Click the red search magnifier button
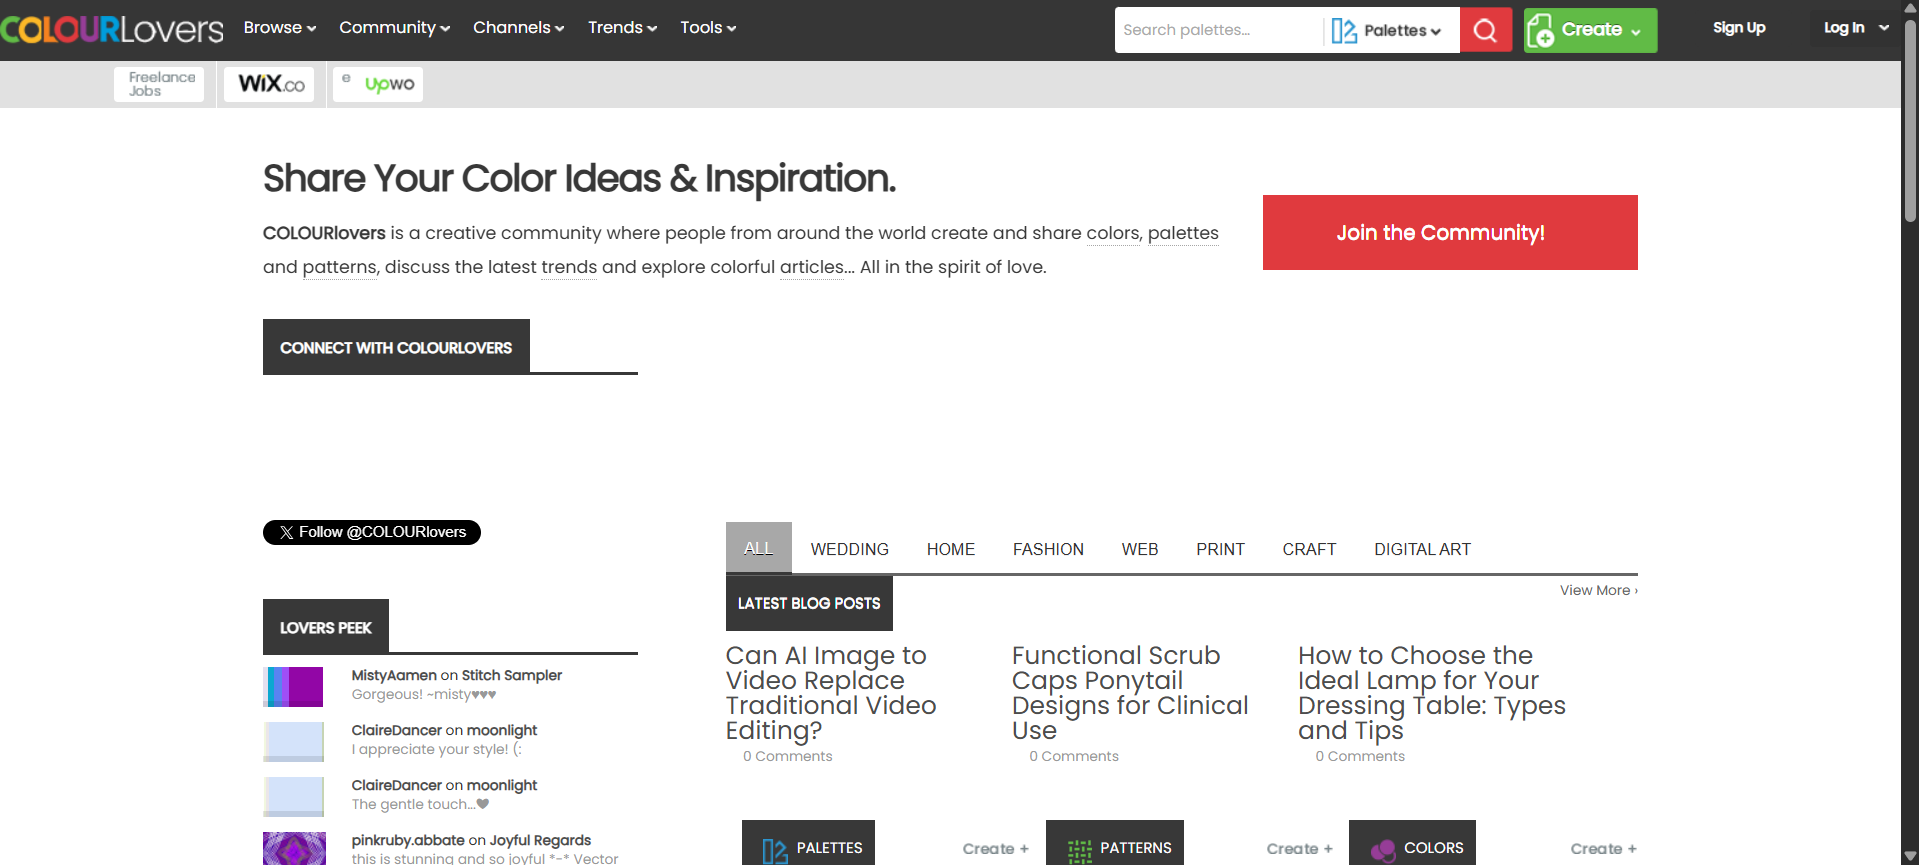Image resolution: width=1919 pixels, height=865 pixels. 1485,30
